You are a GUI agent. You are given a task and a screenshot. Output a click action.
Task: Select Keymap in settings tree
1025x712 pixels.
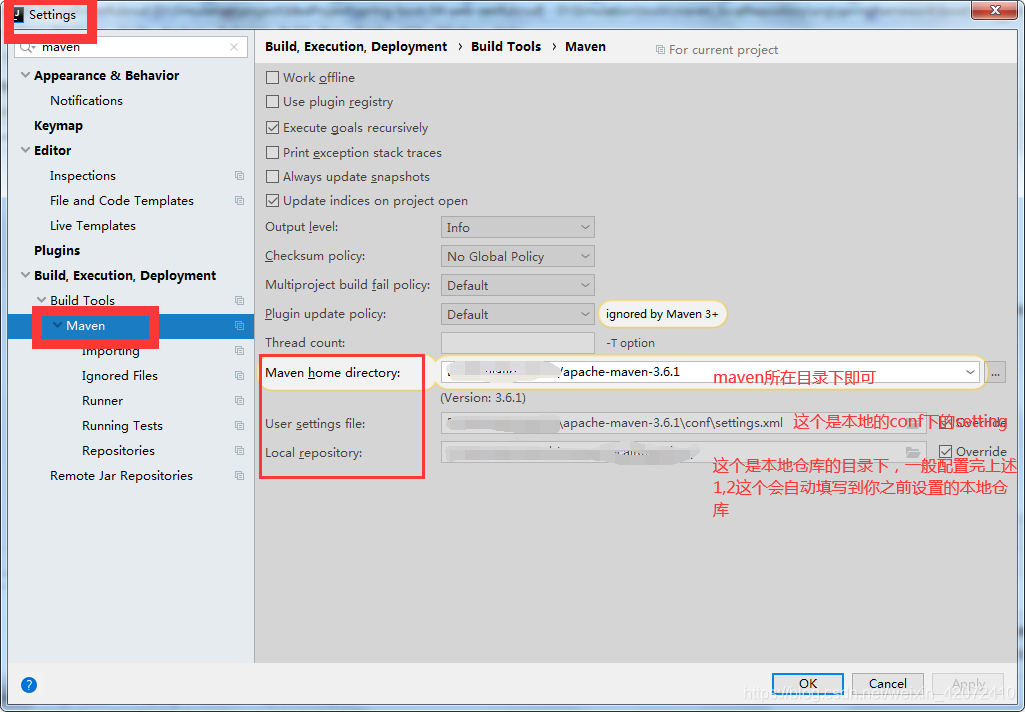pyautogui.click(x=58, y=126)
